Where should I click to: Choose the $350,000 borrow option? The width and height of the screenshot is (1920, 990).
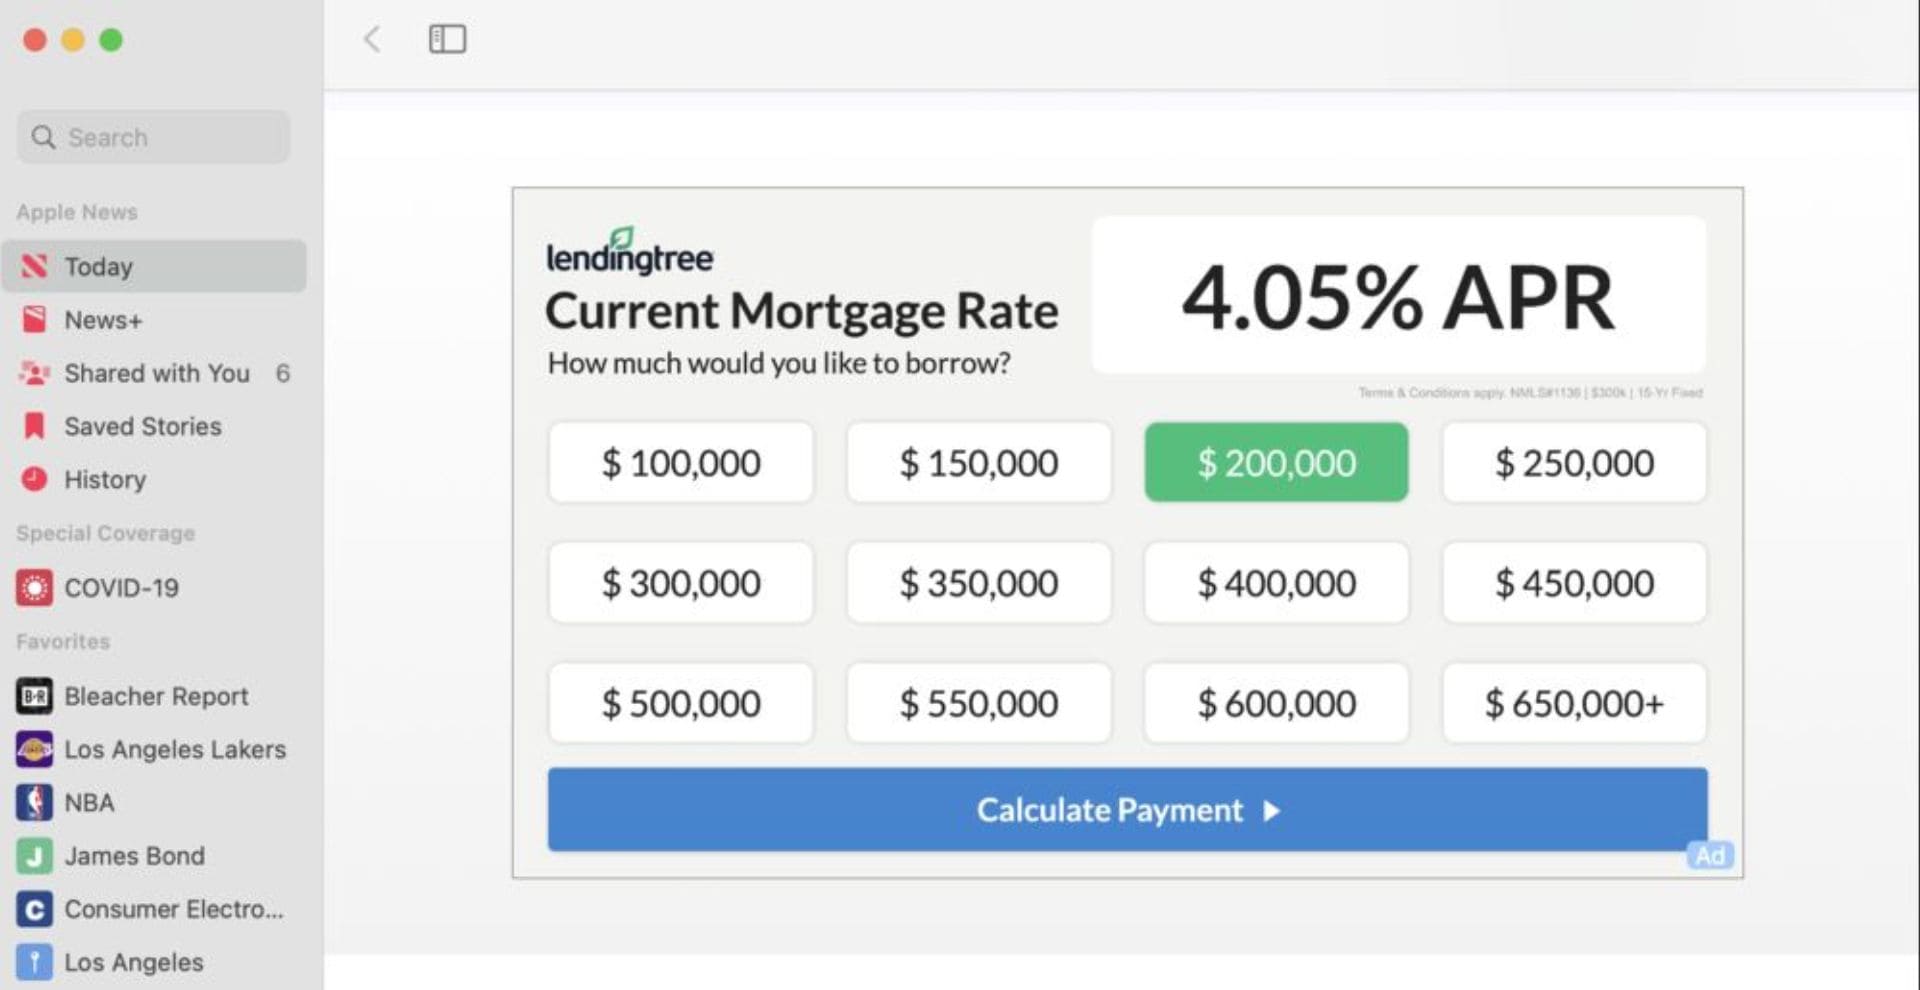click(978, 583)
